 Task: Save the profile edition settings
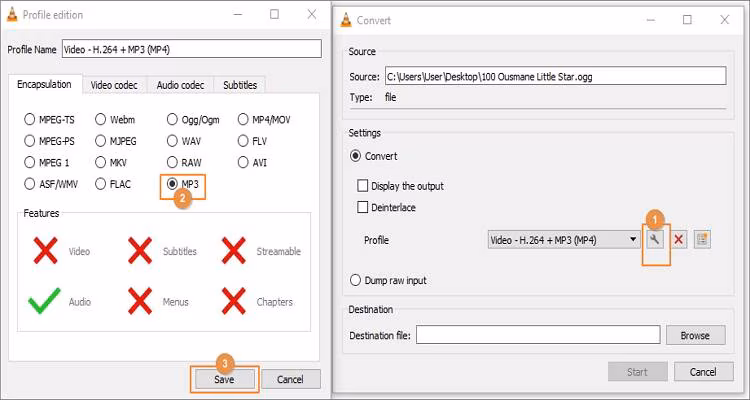(224, 379)
